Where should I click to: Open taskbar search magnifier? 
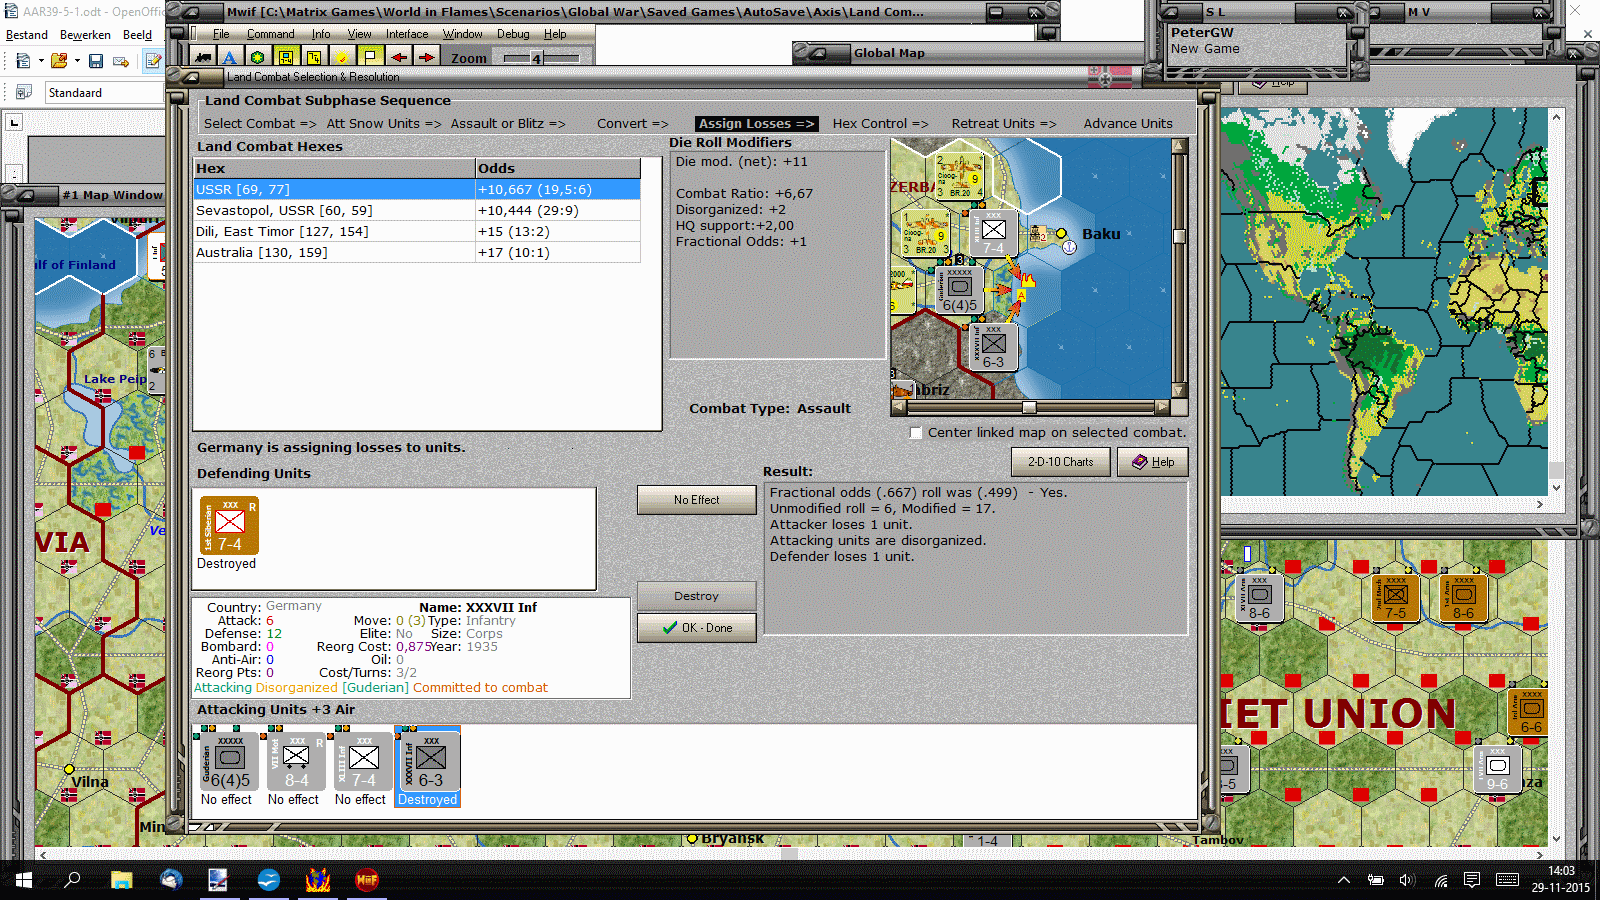(72, 880)
